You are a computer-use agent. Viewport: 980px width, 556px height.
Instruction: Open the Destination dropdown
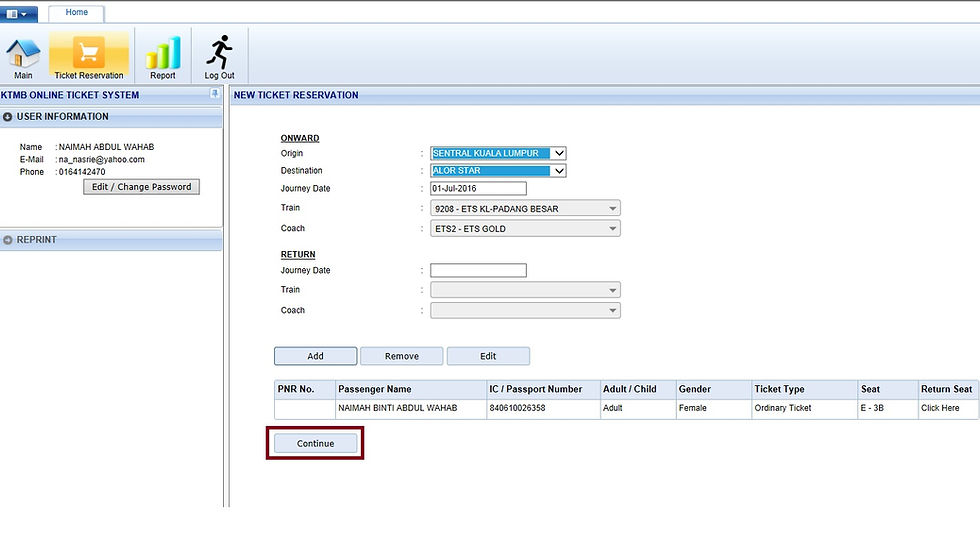pos(498,171)
